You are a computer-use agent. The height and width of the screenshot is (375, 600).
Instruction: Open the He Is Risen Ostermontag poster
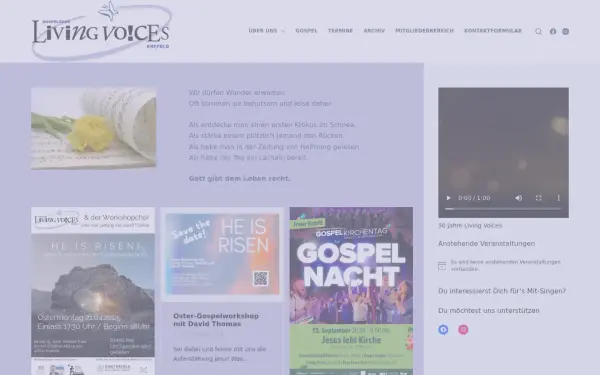coord(93,291)
